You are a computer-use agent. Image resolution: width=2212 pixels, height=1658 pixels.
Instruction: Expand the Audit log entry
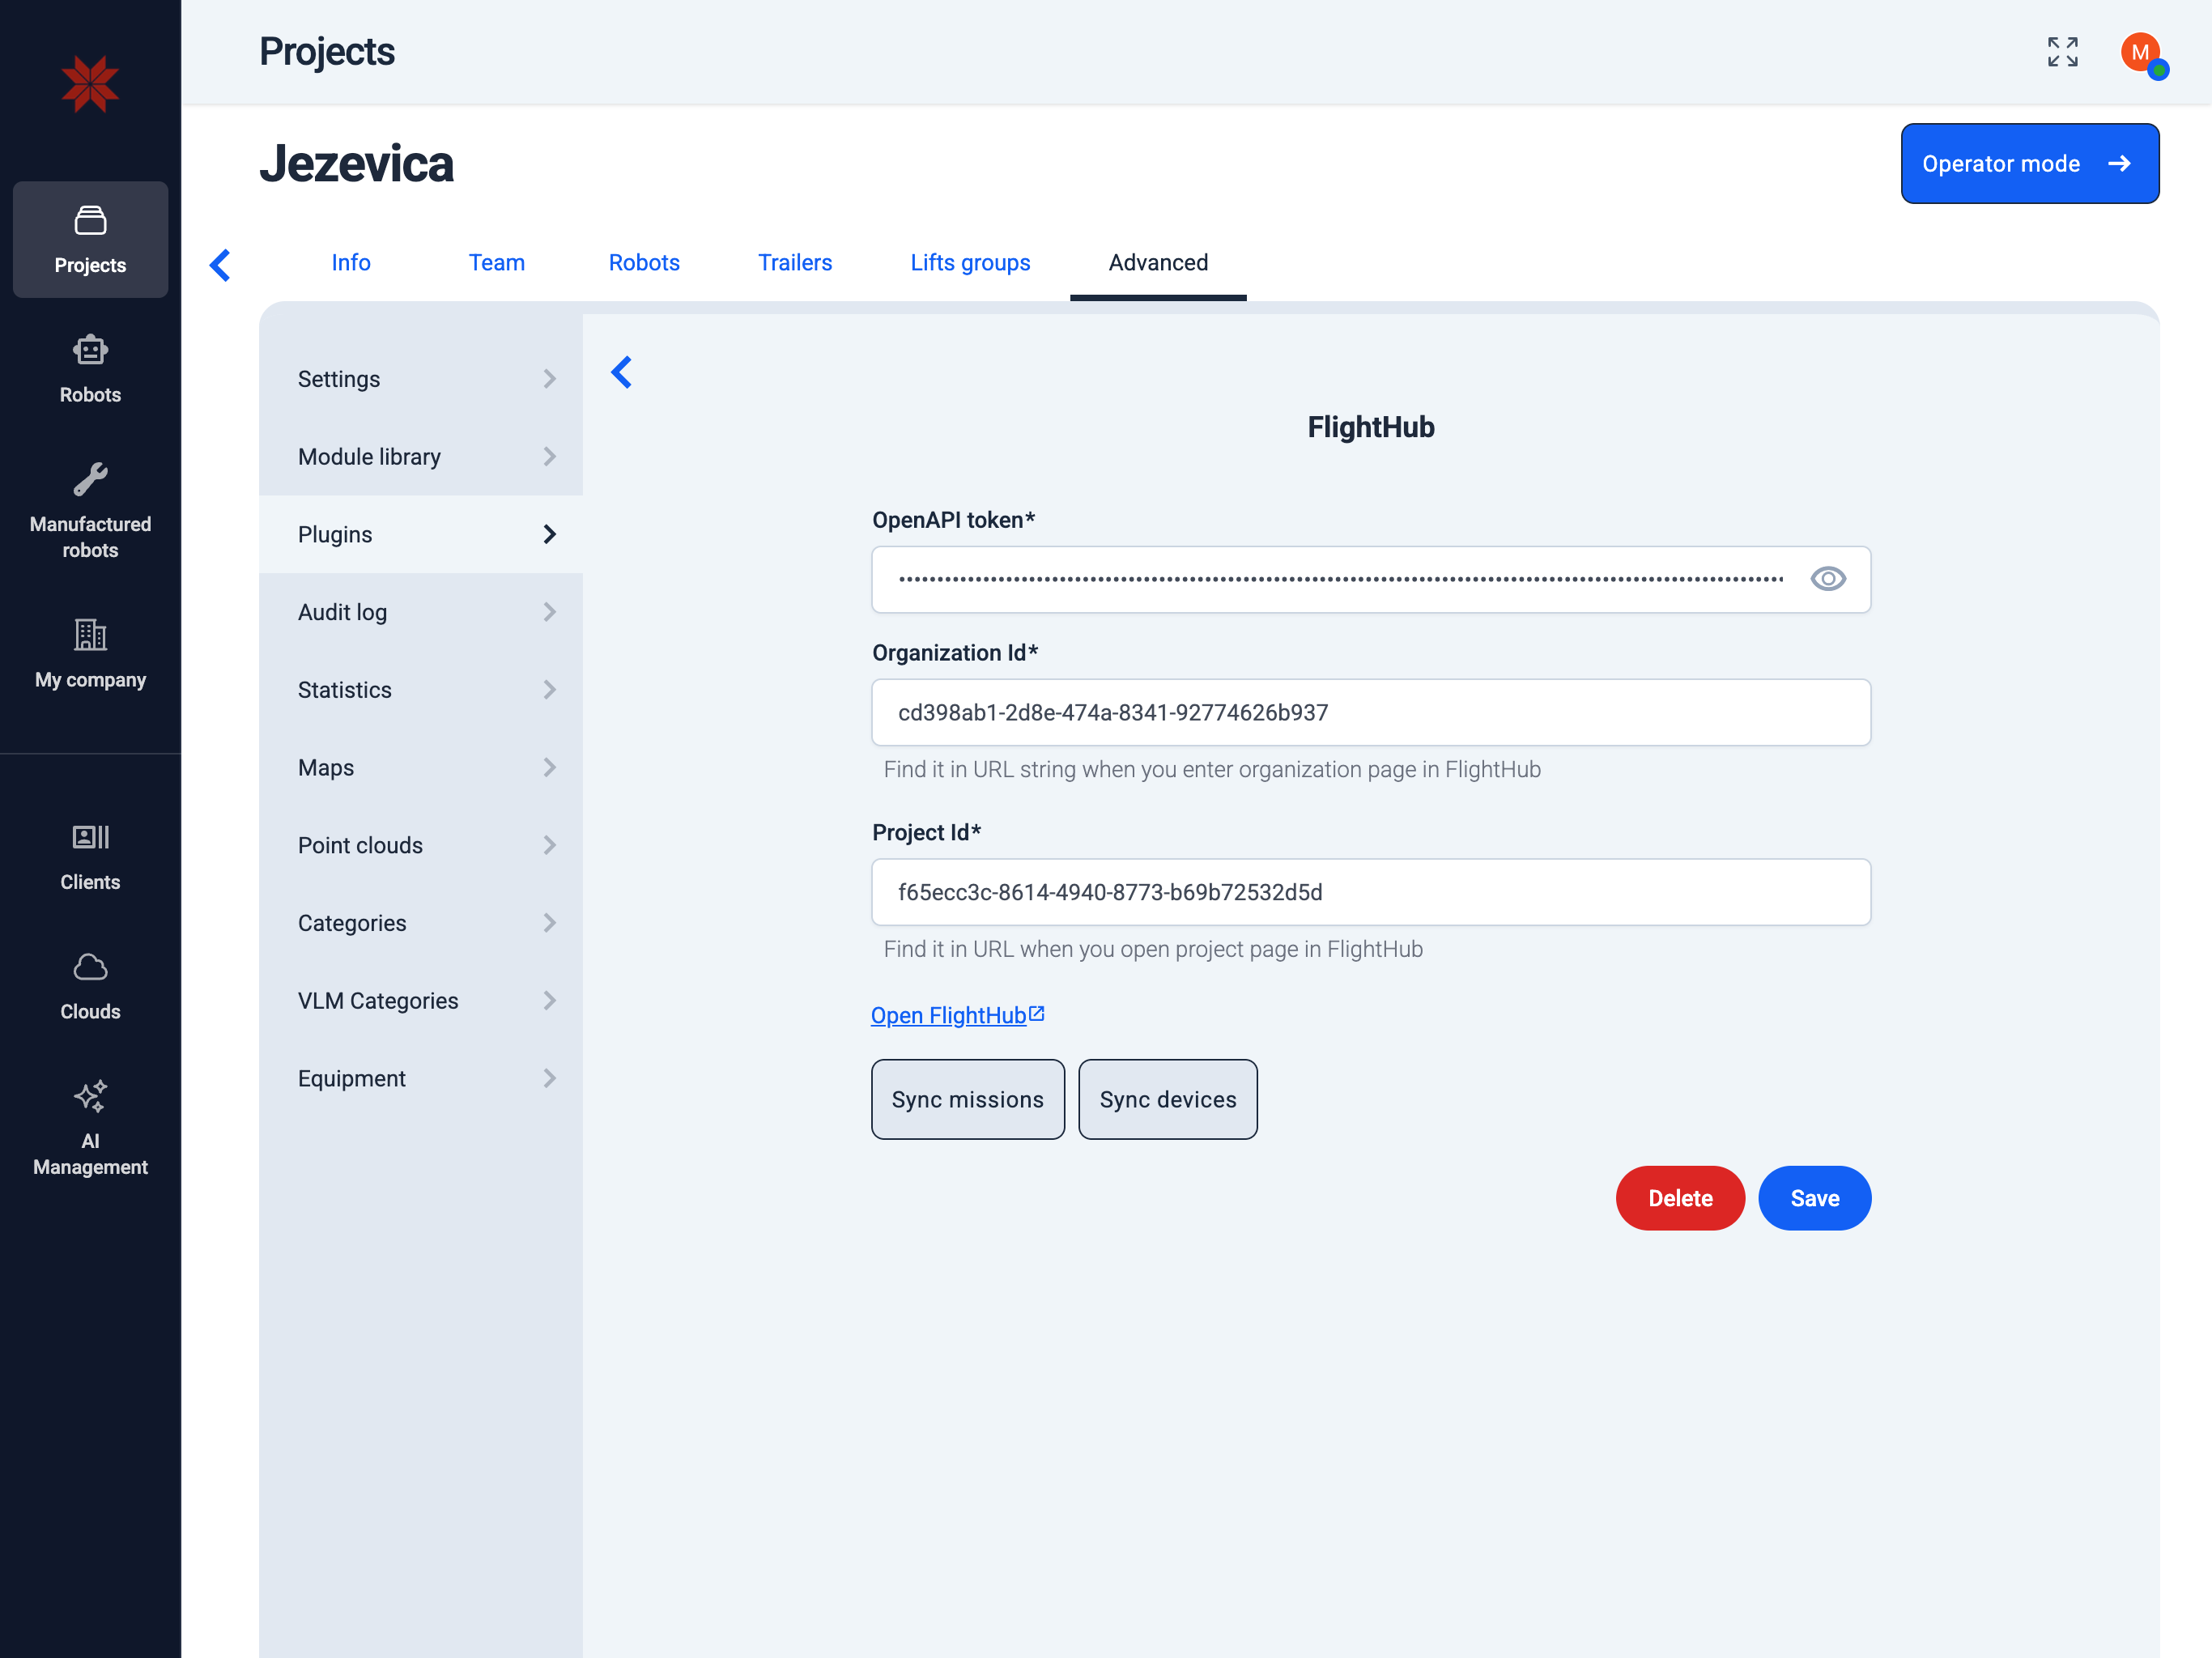coord(420,612)
